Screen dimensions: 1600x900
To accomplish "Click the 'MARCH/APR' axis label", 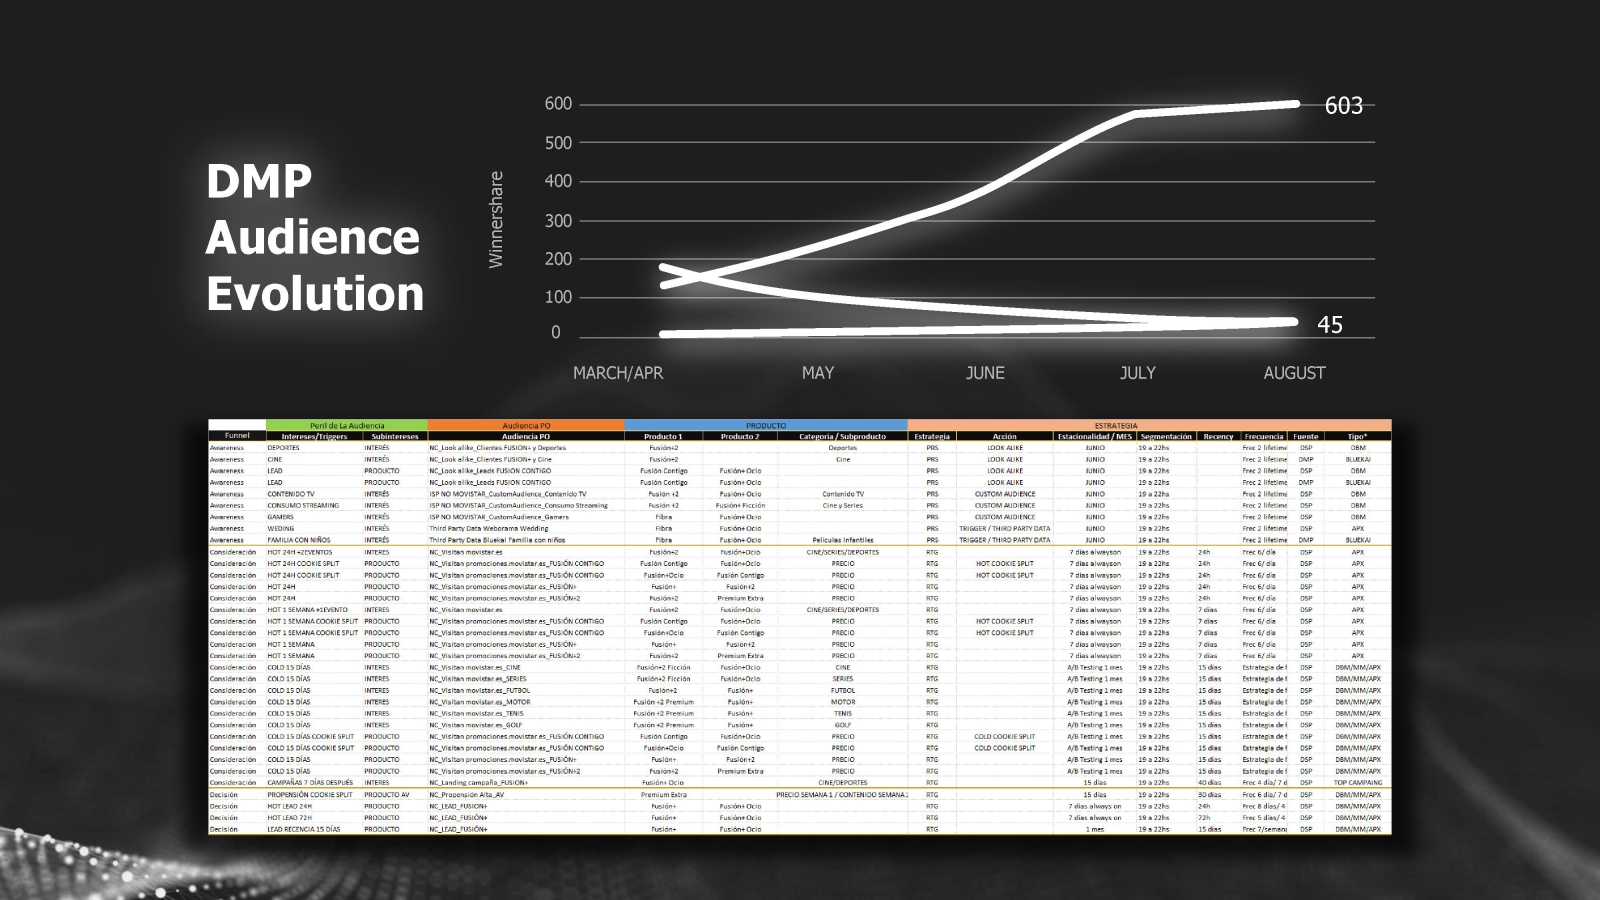I will point(618,373).
